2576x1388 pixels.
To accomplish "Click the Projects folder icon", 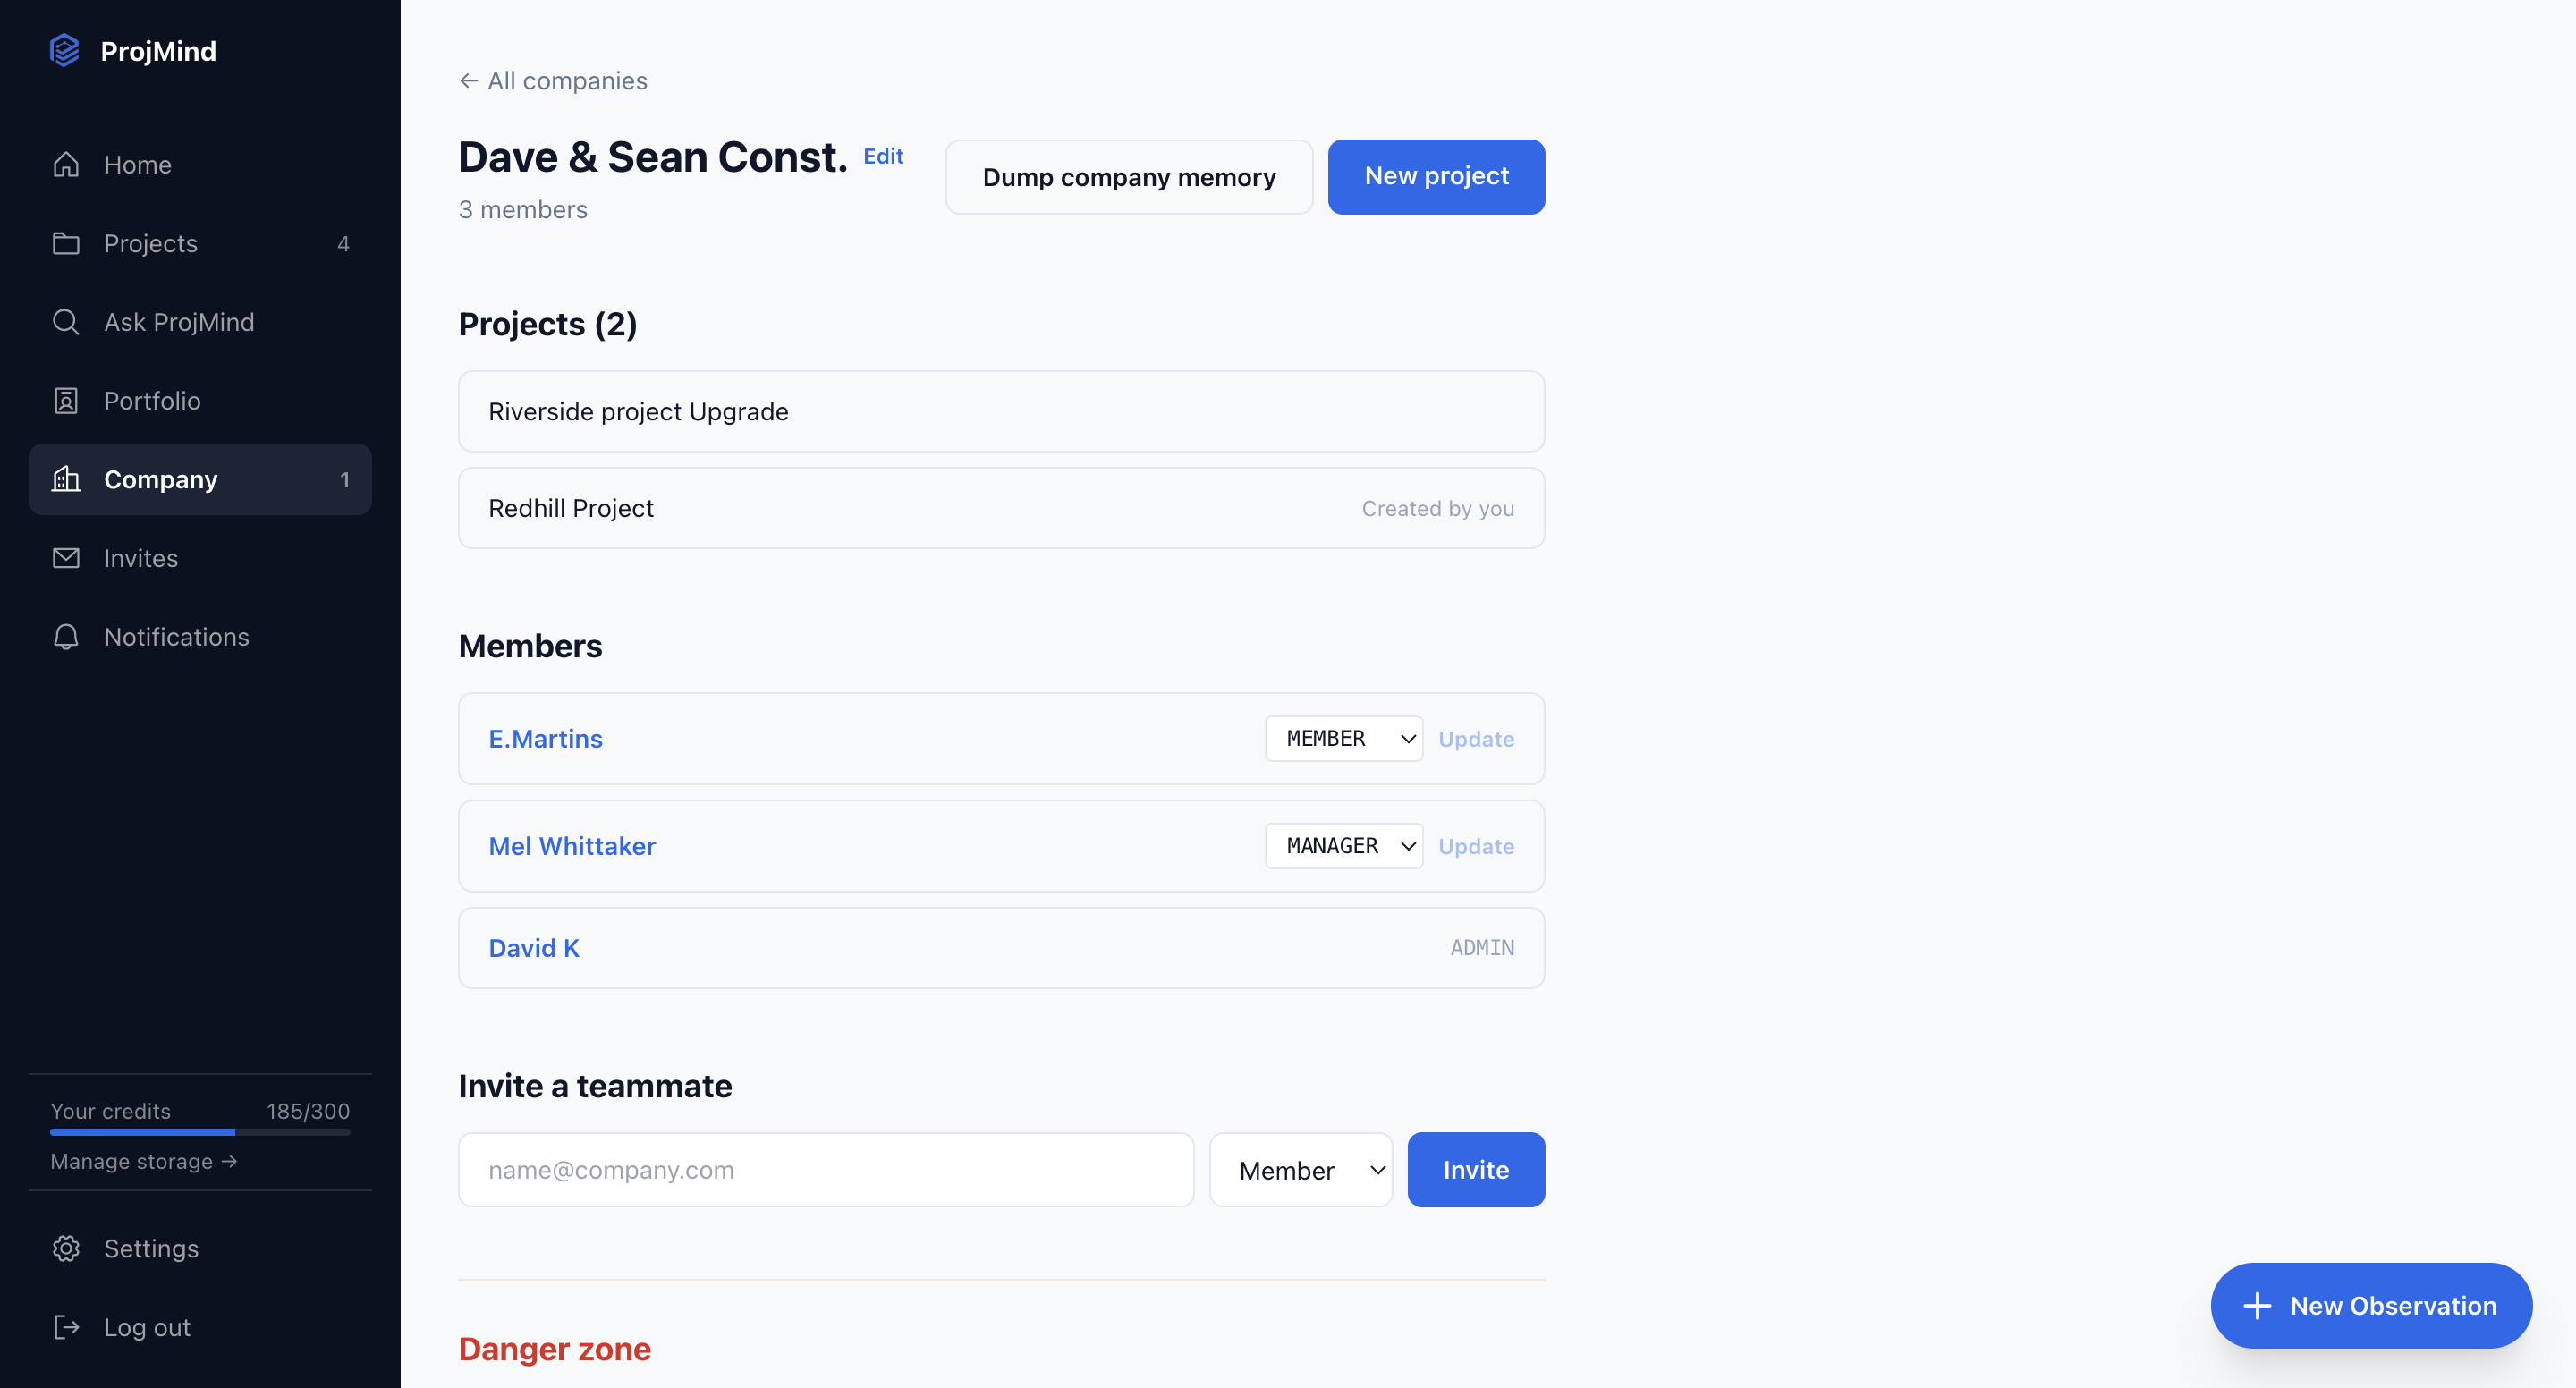I will coord(66,243).
